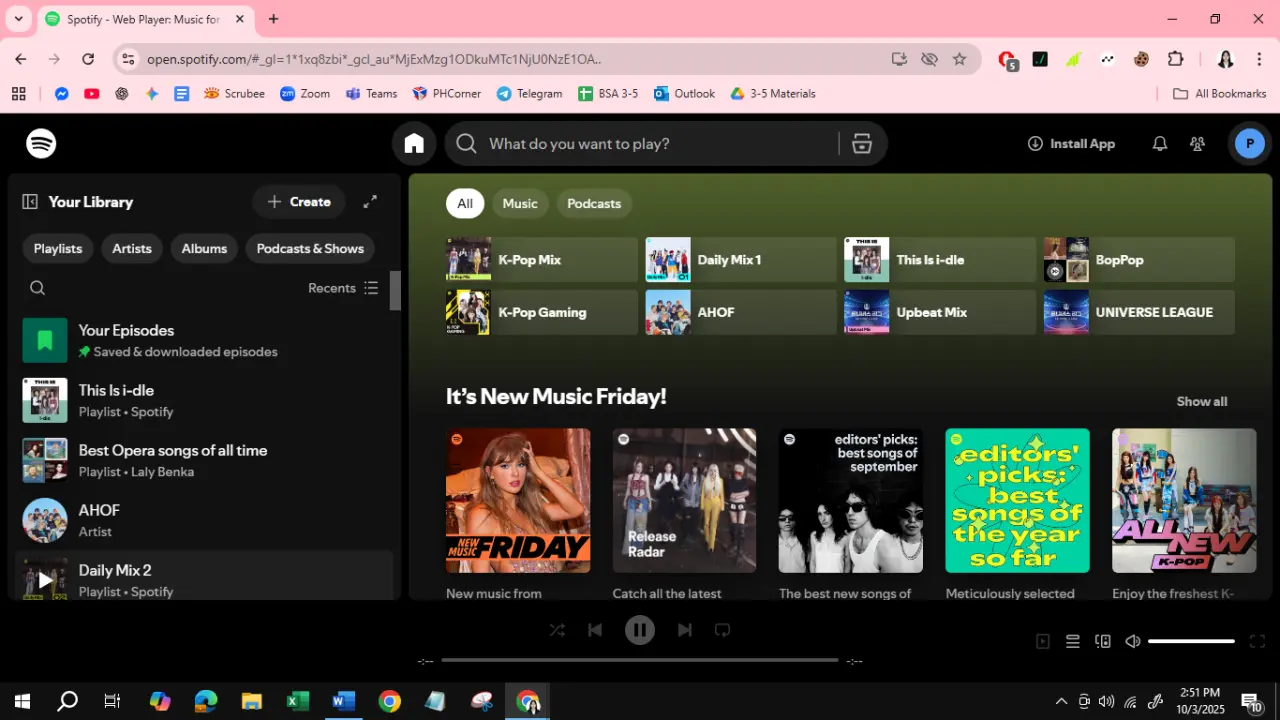Open the UNIVERSE LEAGUE shortcut tile
Screen dimensions: 1280x720
click(x=1139, y=312)
